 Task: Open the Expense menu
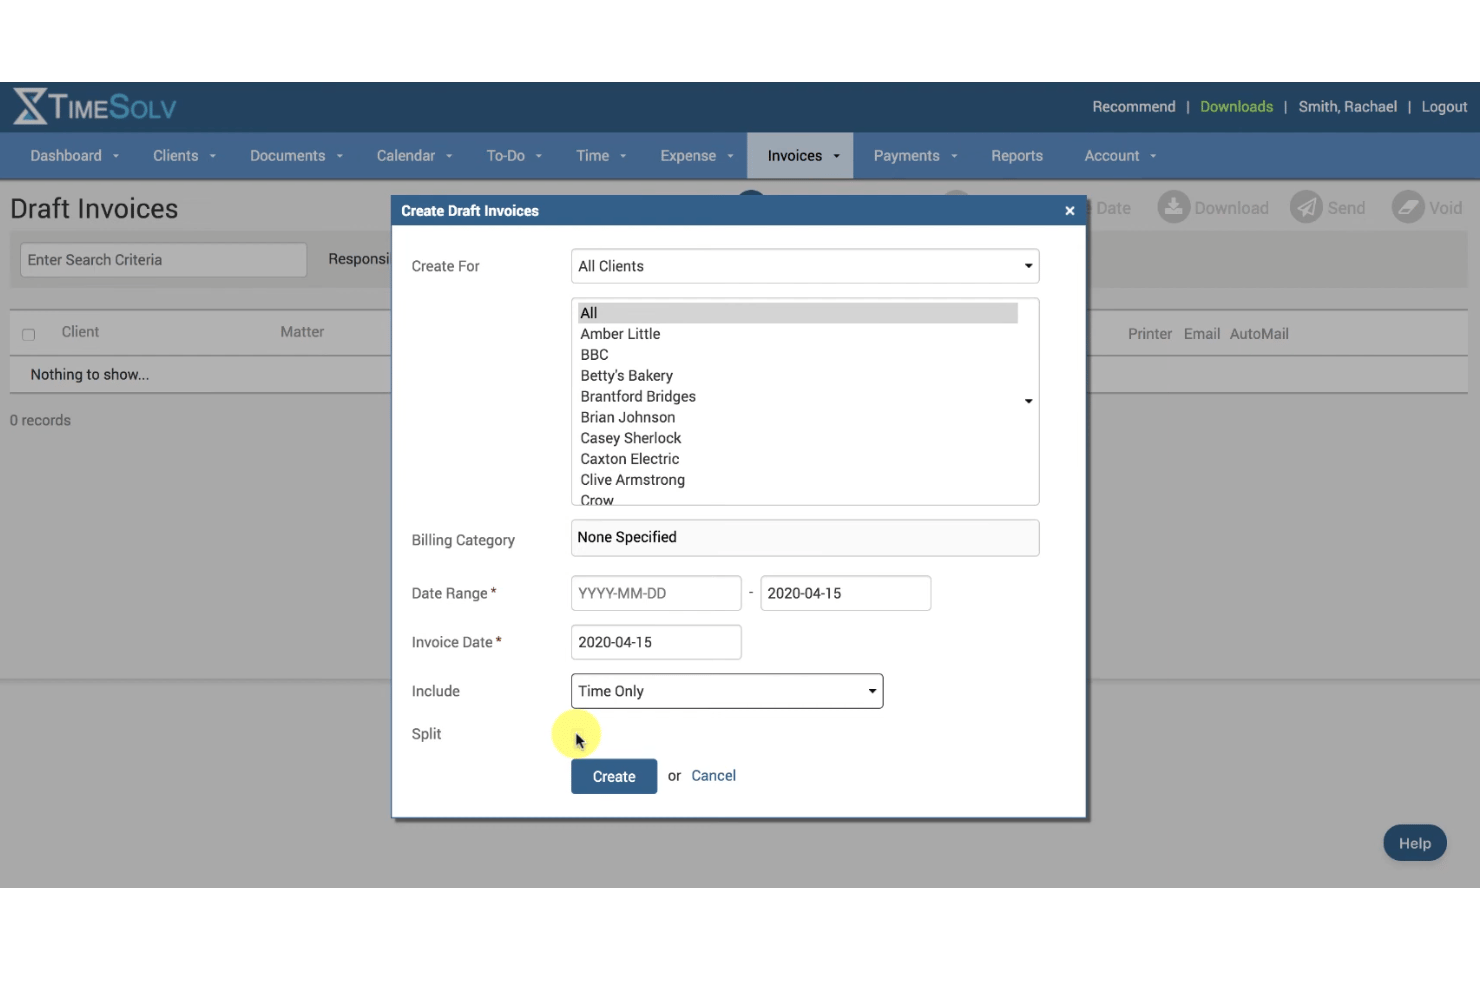pos(696,156)
